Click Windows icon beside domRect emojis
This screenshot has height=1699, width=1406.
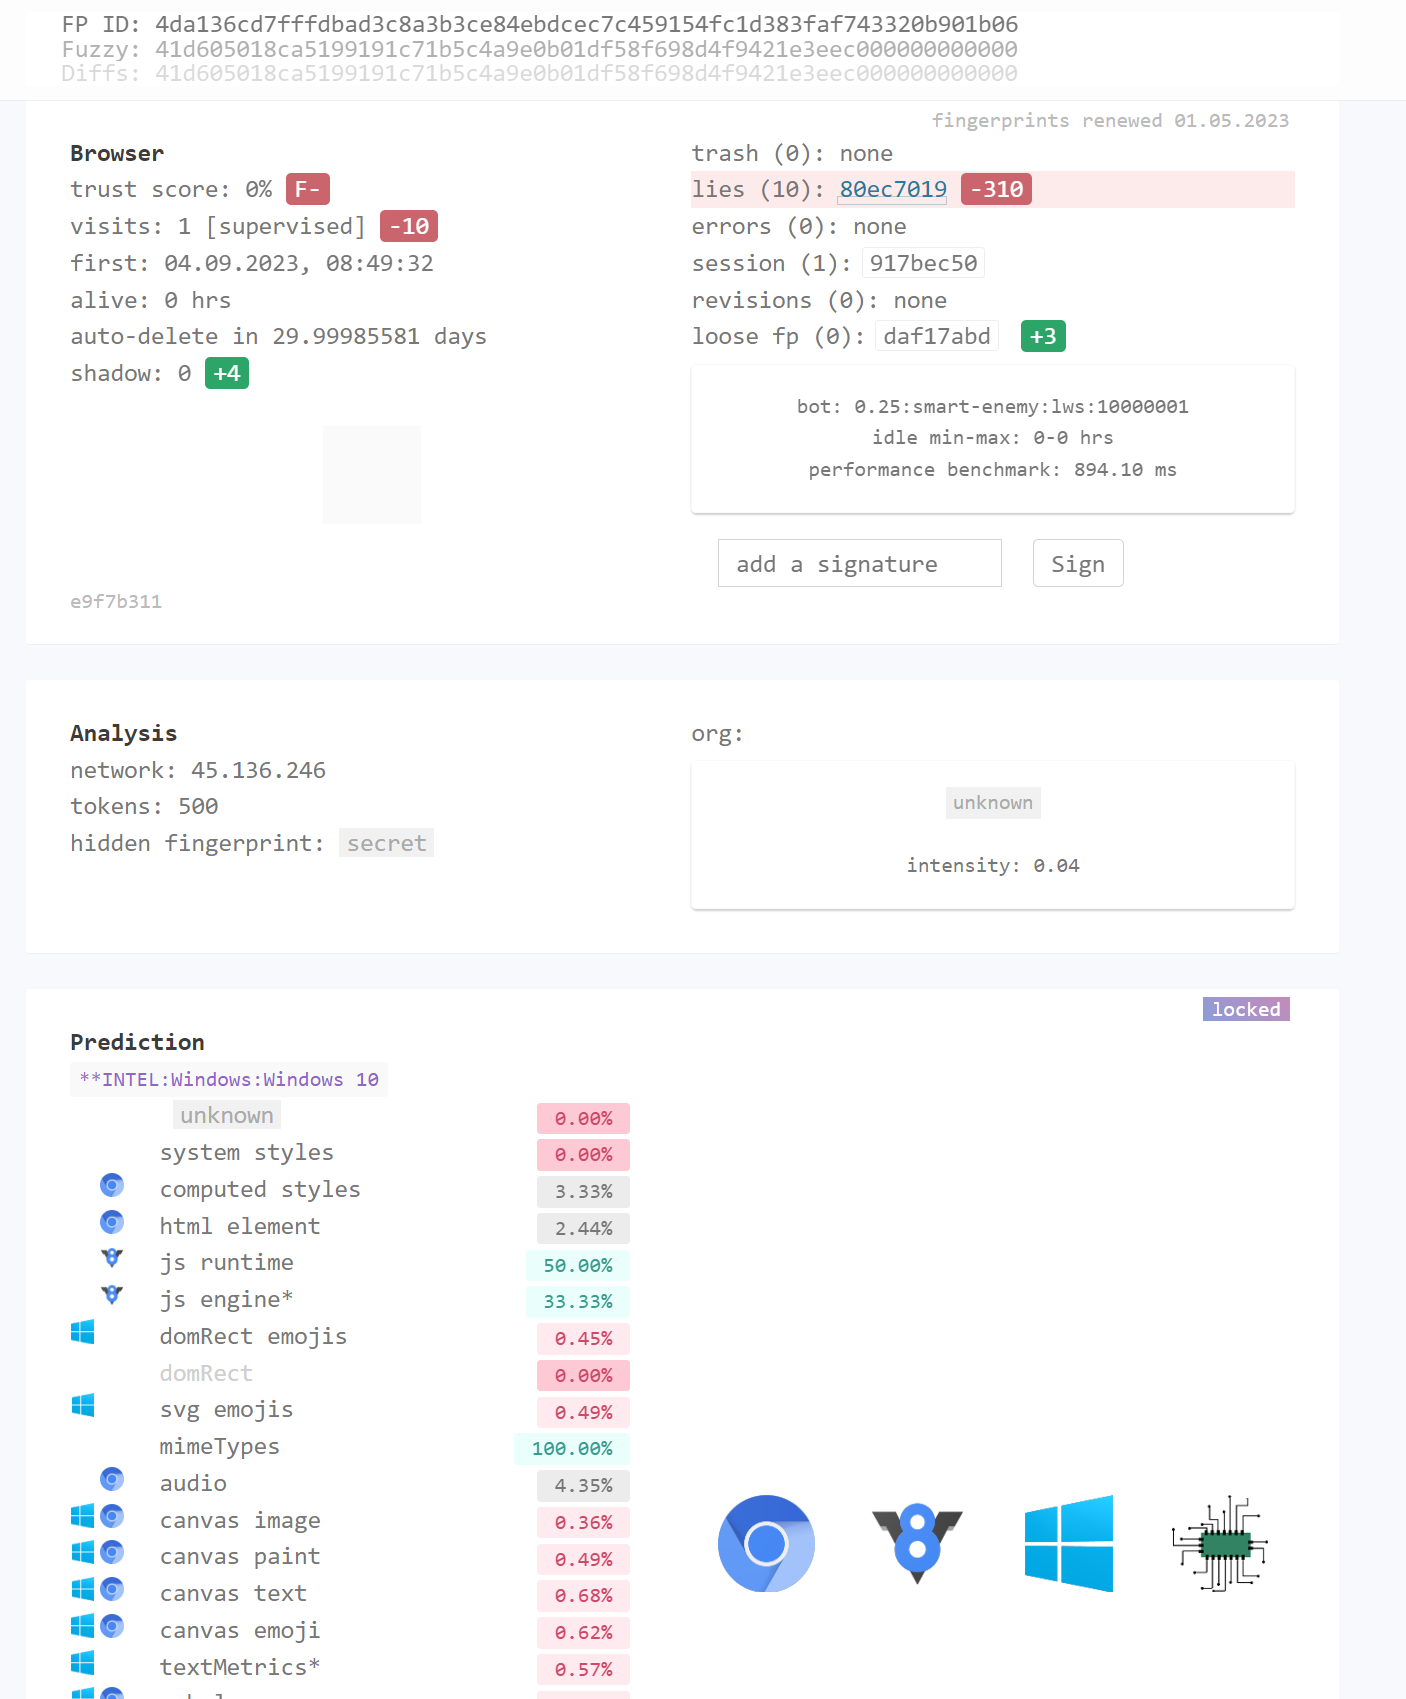[x=83, y=1332]
